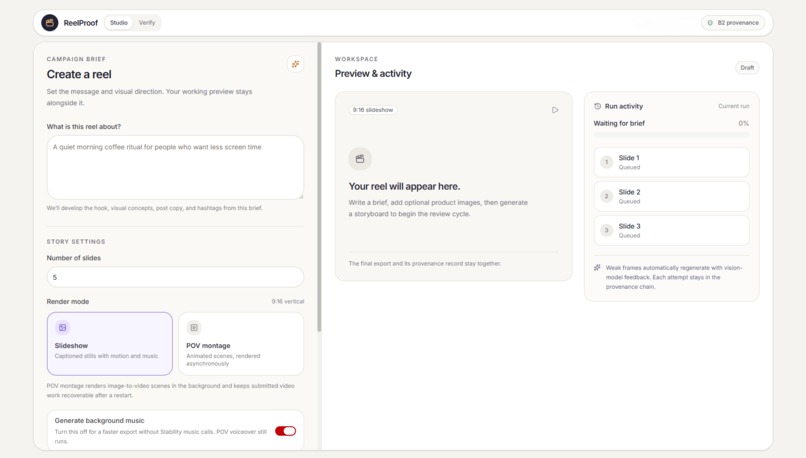Open the B2 provenance badge
This screenshot has height=458, width=806.
pyautogui.click(x=733, y=23)
